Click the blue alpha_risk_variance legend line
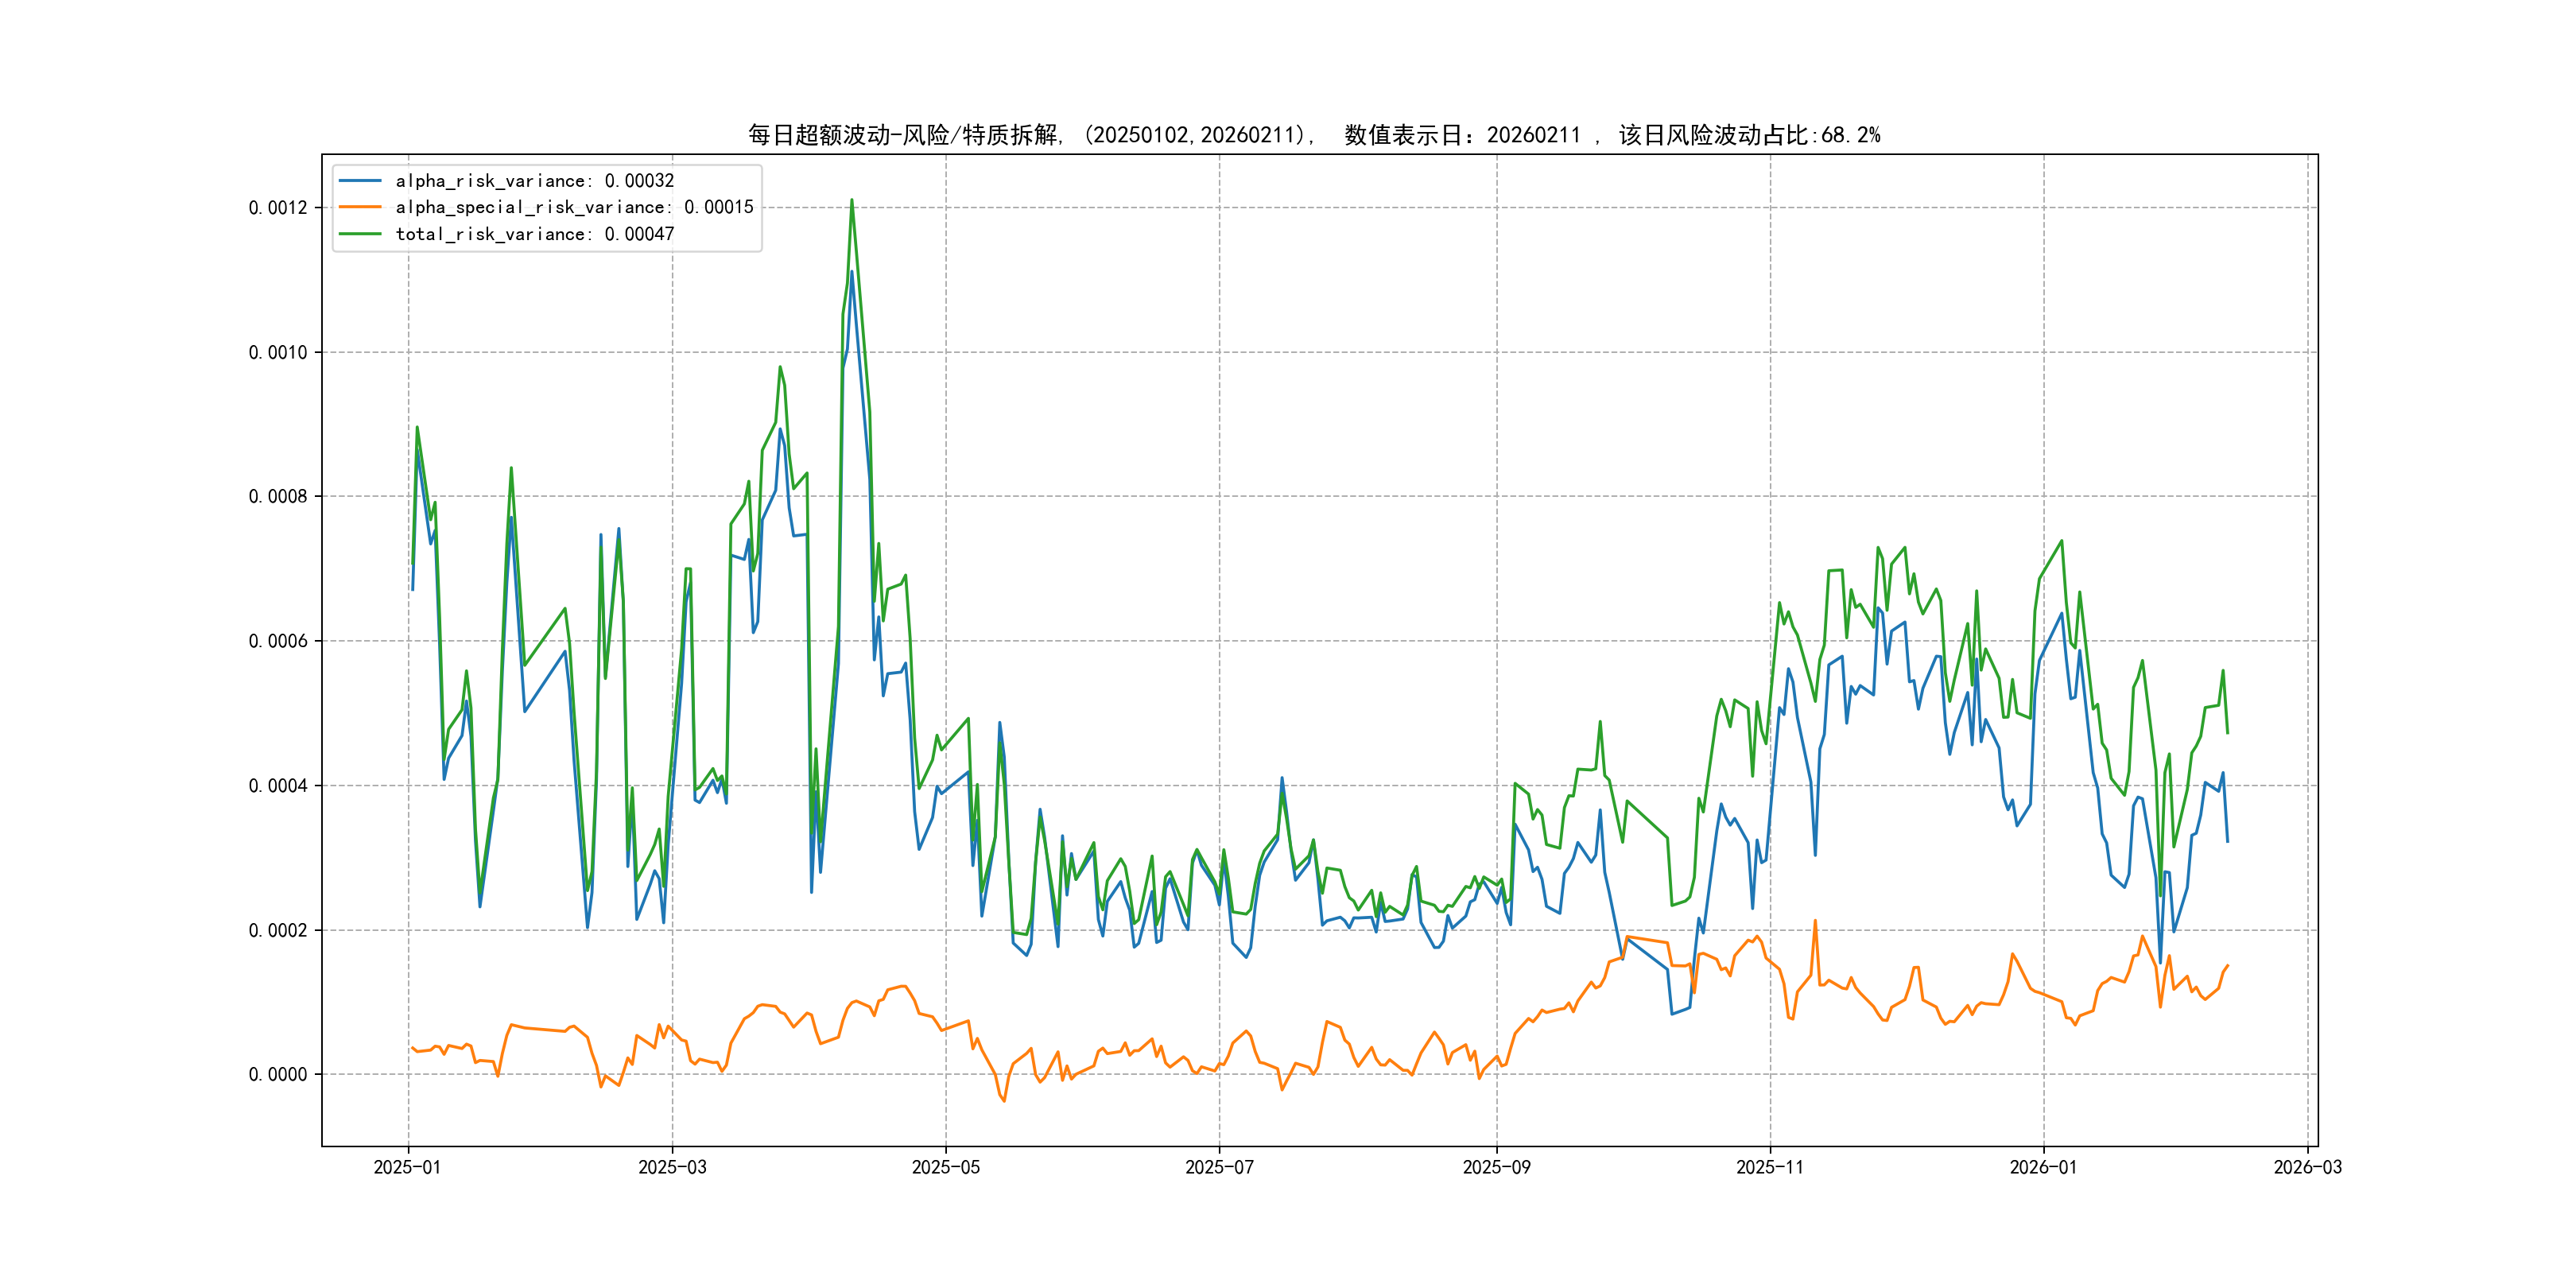Image resolution: width=2576 pixels, height=1288 pixels. coord(360,181)
